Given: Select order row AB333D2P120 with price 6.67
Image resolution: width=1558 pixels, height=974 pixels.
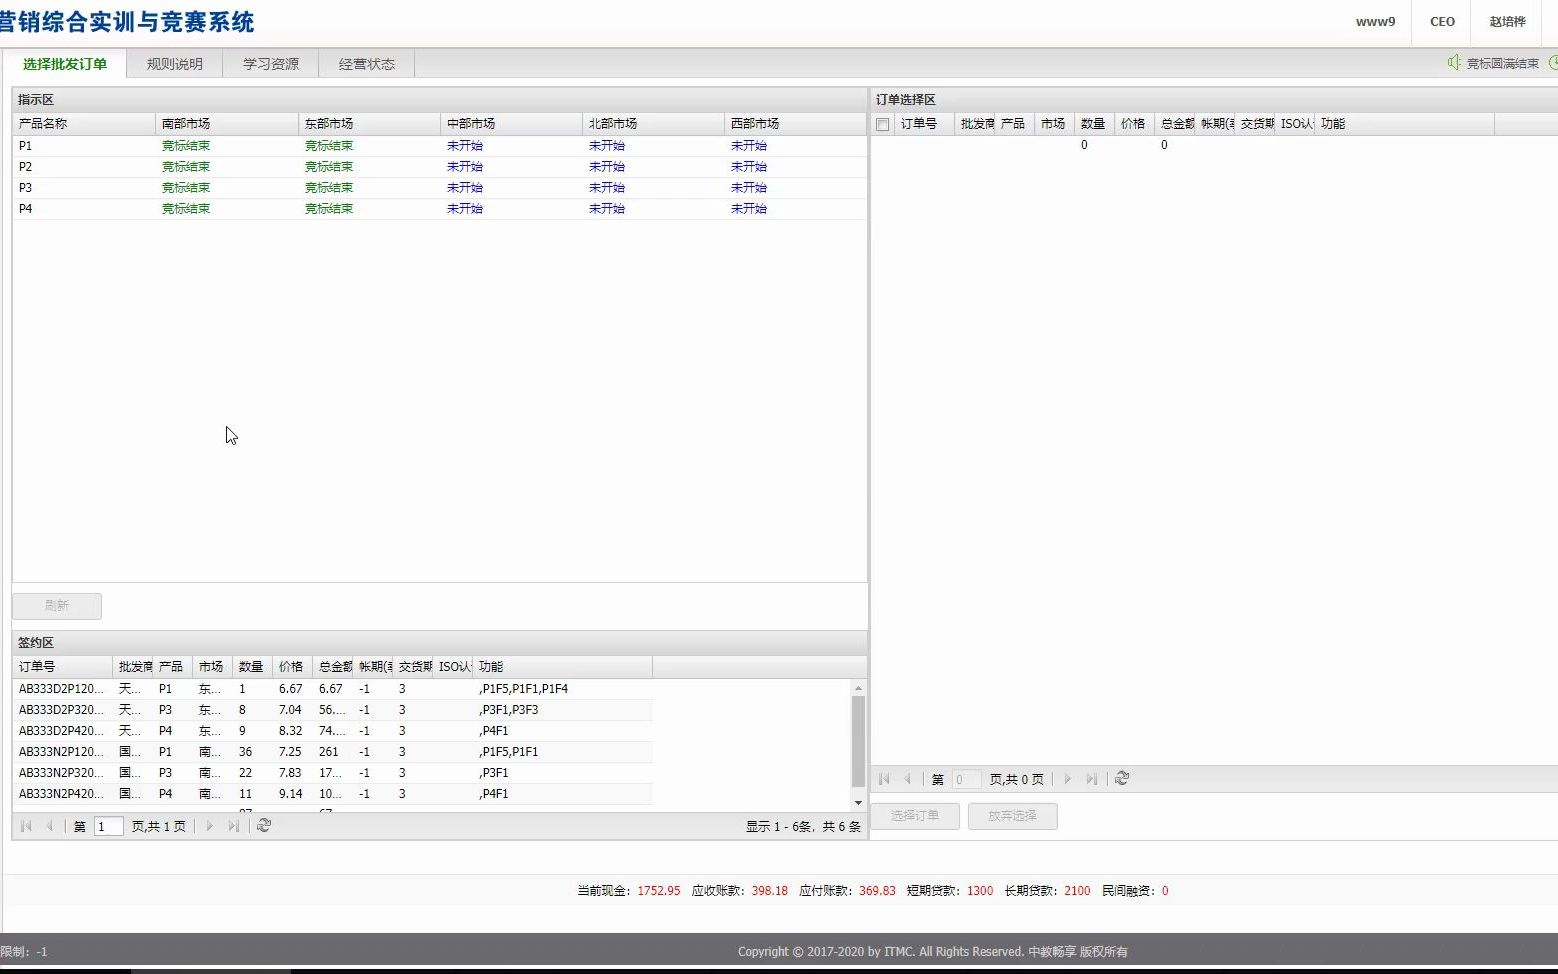Looking at the screenshot, I should click(333, 689).
